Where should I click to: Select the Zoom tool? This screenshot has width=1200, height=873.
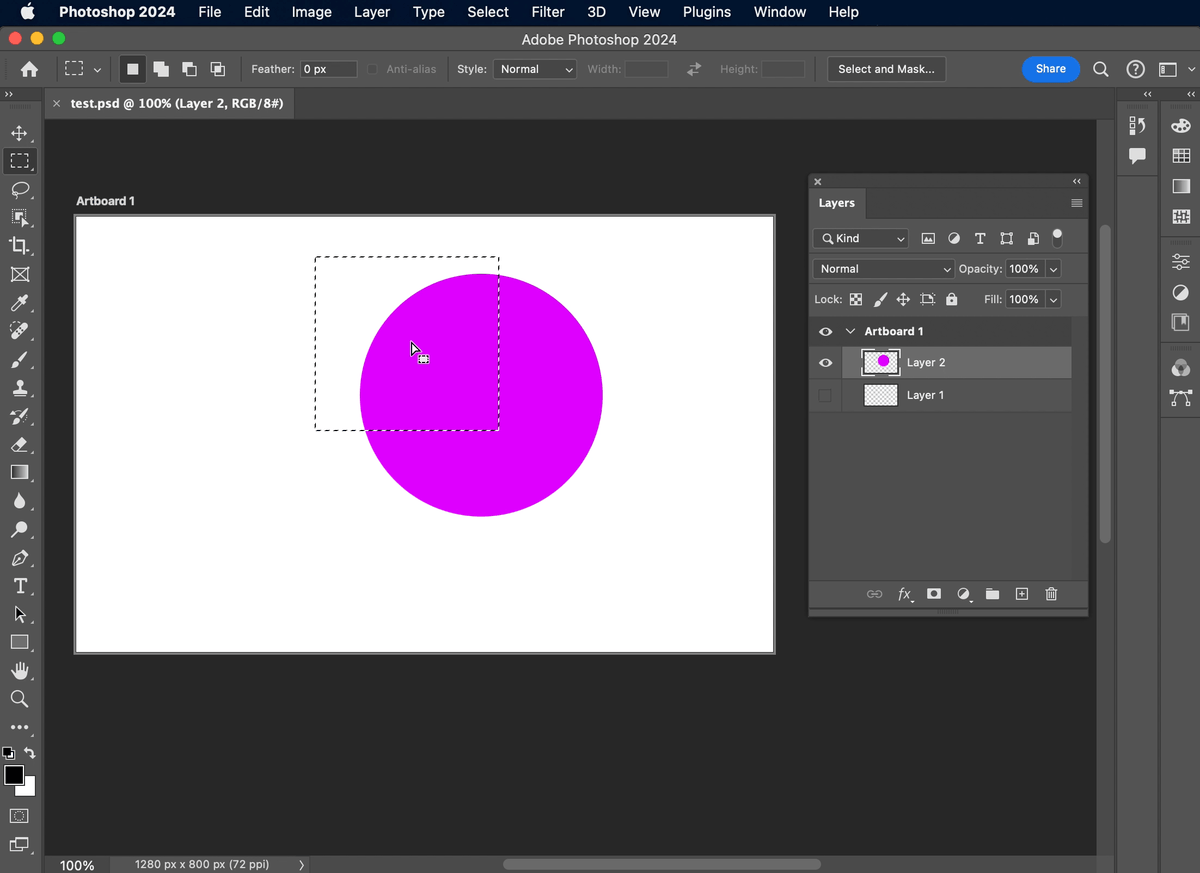(x=20, y=699)
